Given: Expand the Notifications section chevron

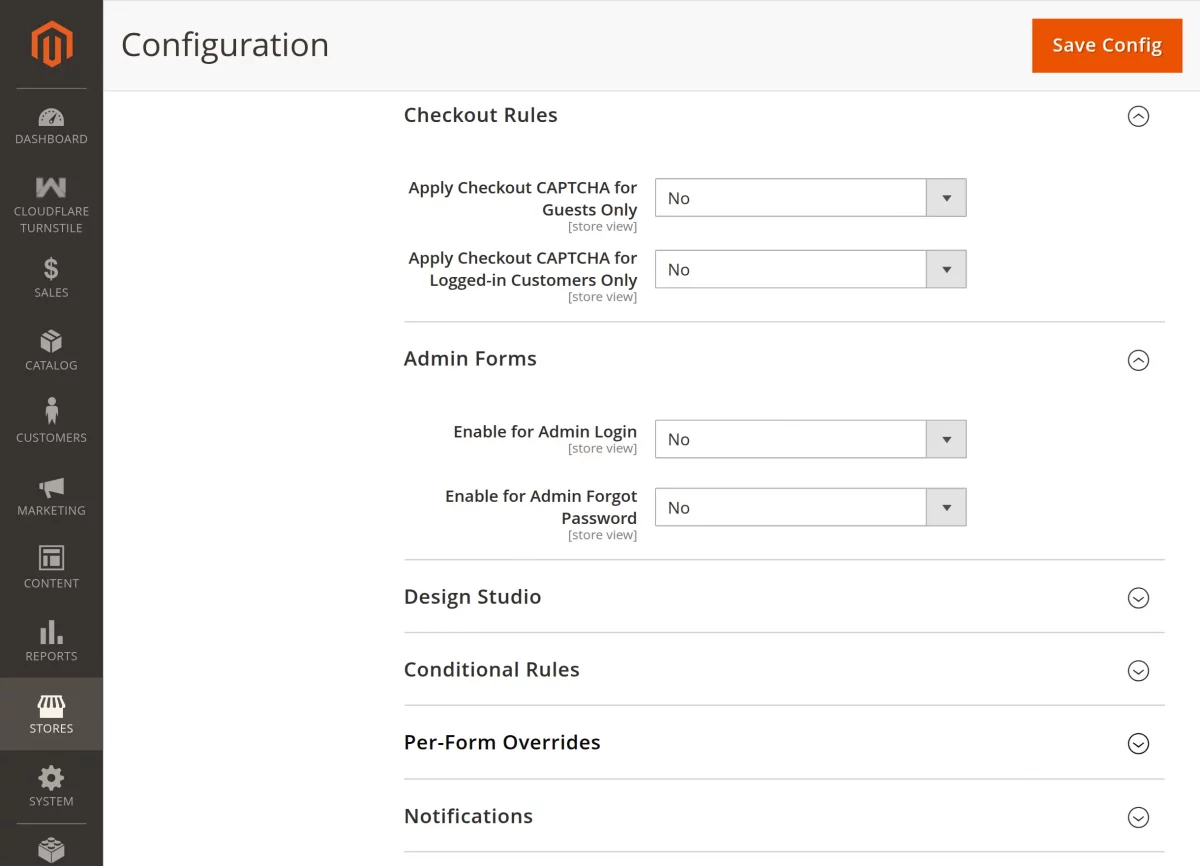Looking at the screenshot, I should coord(1138,818).
